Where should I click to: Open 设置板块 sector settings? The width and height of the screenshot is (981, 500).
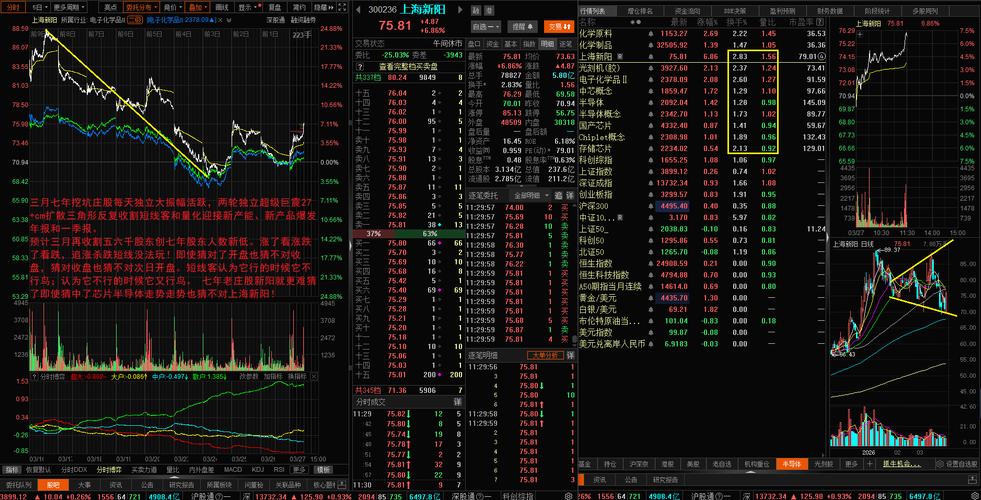(x=960, y=464)
